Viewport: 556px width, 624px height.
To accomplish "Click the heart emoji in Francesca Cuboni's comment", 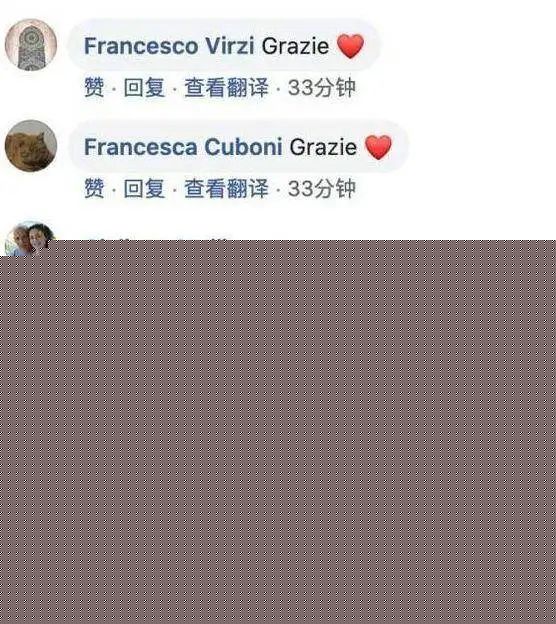I will point(378,147).
